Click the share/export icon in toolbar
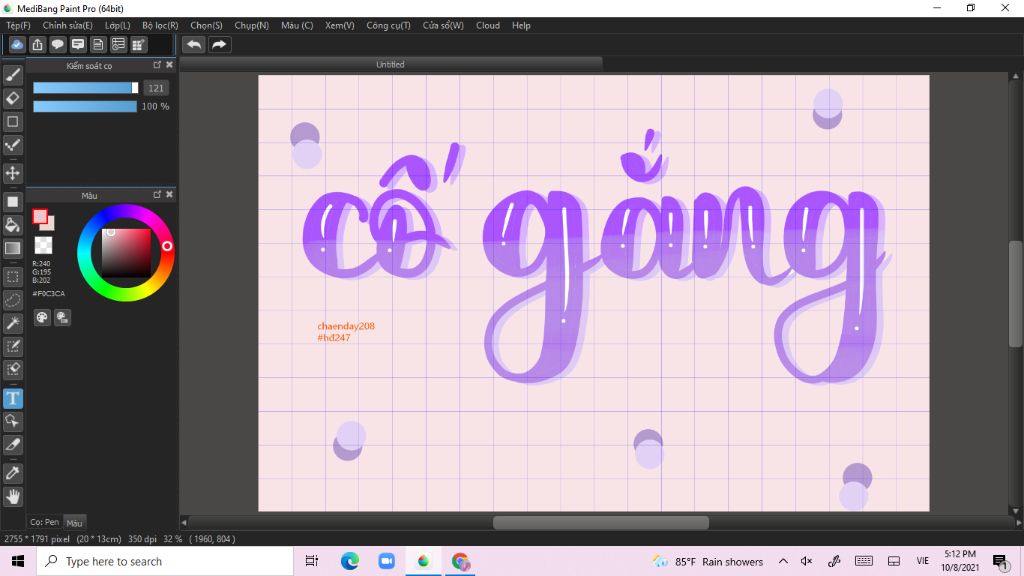The height and width of the screenshot is (576, 1024). click(37, 44)
